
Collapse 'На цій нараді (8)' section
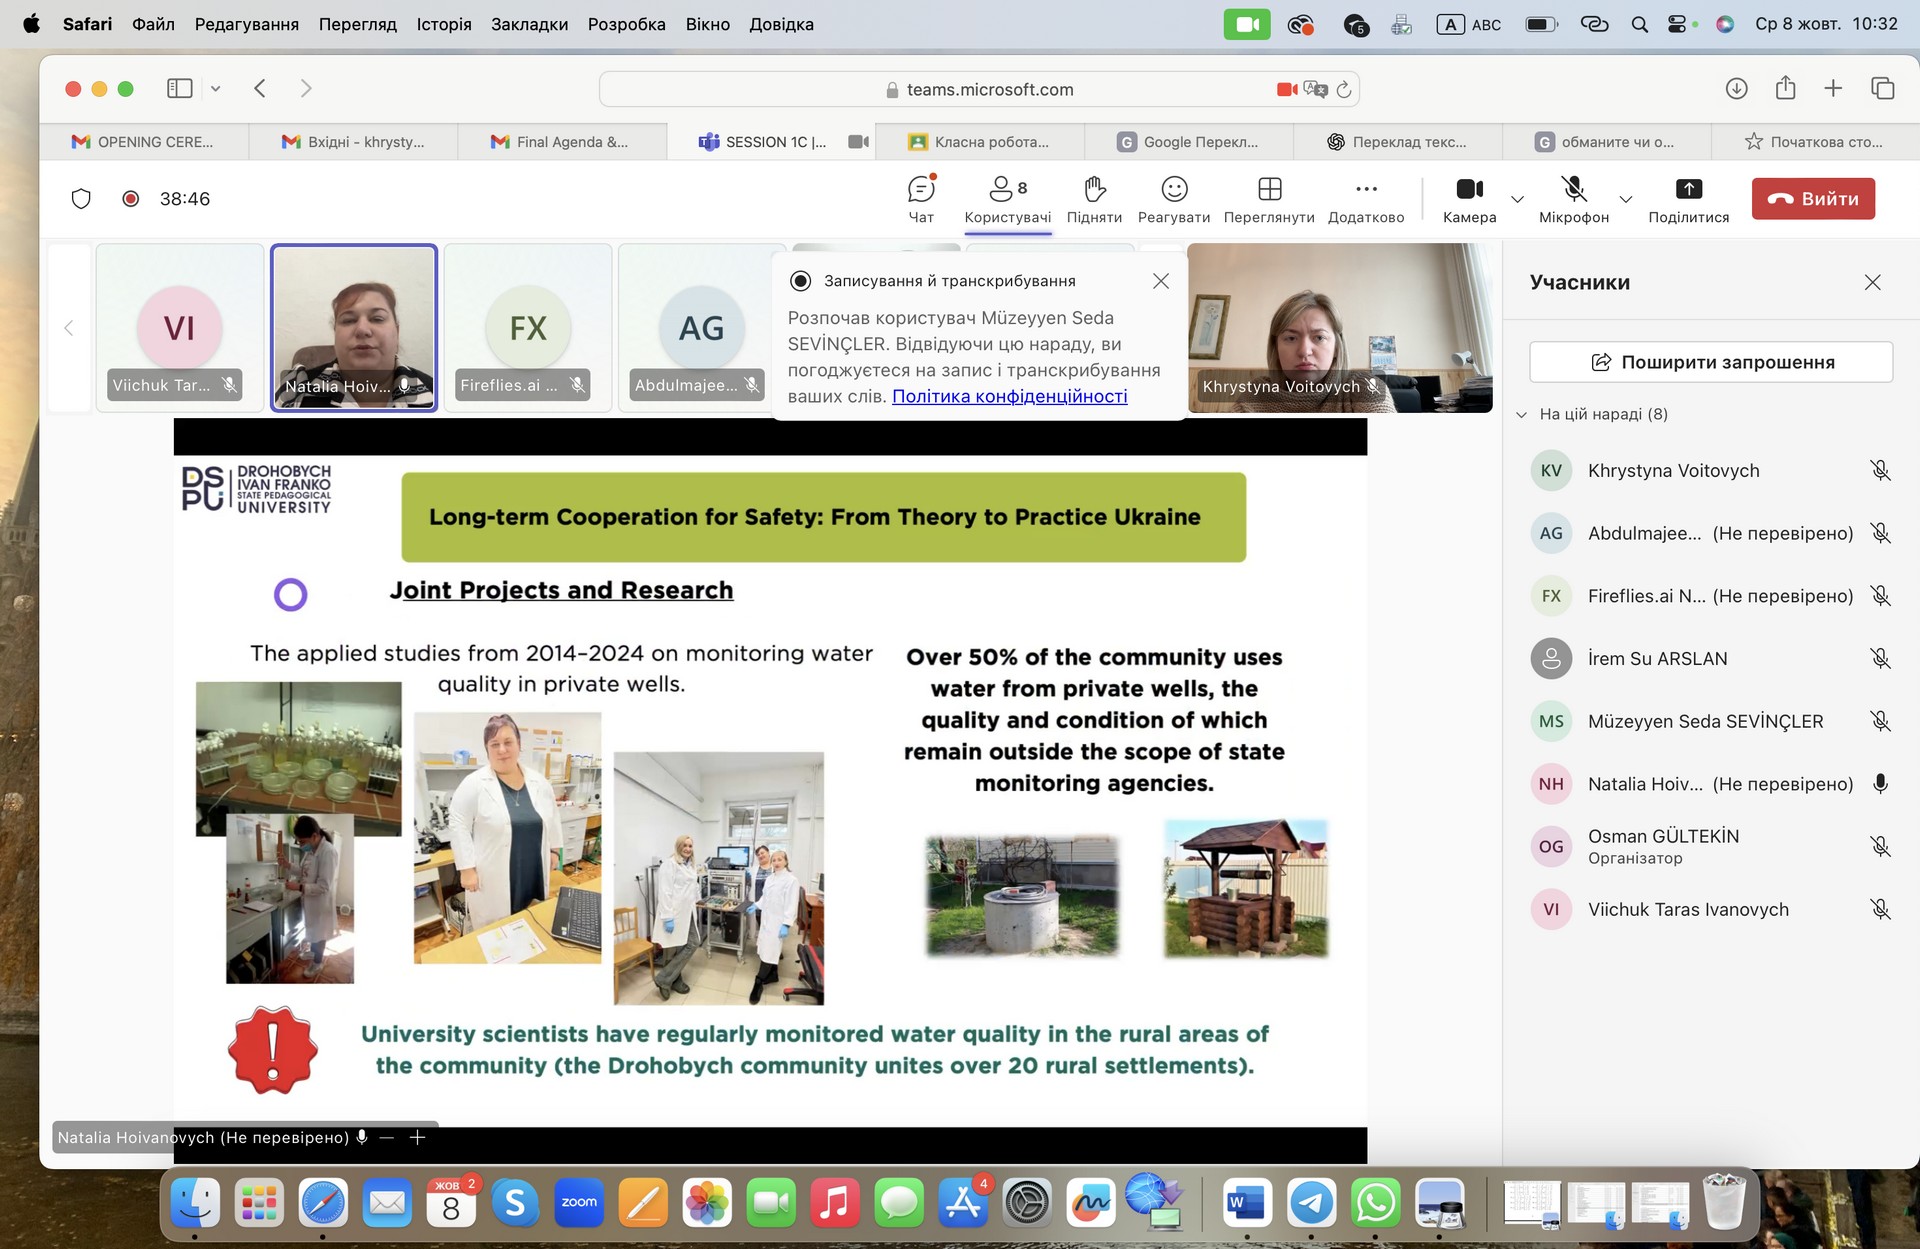click(x=1522, y=414)
